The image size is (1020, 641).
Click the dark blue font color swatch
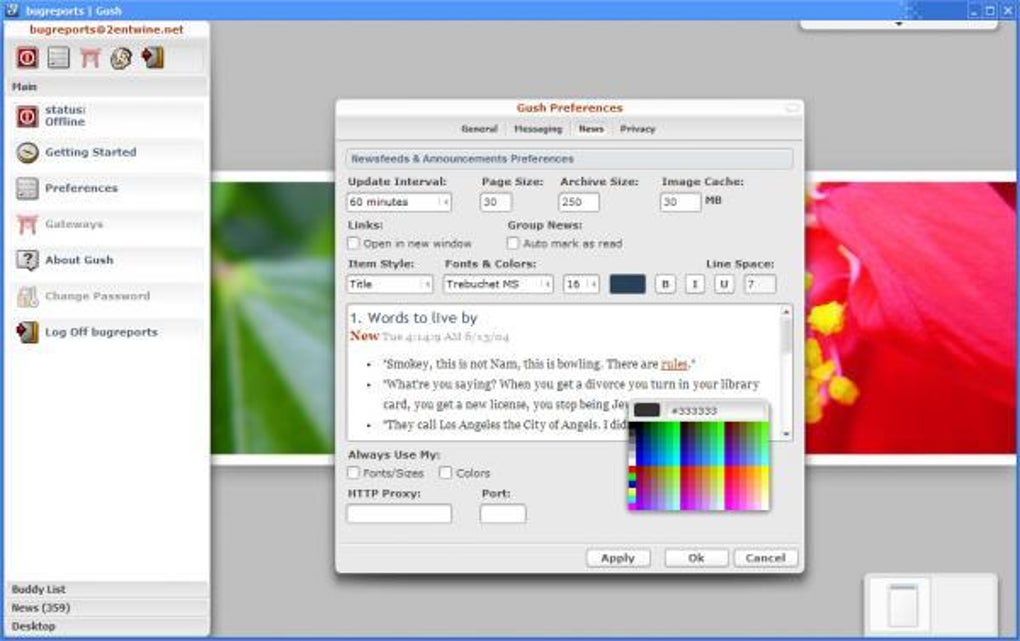pos(628,284)
